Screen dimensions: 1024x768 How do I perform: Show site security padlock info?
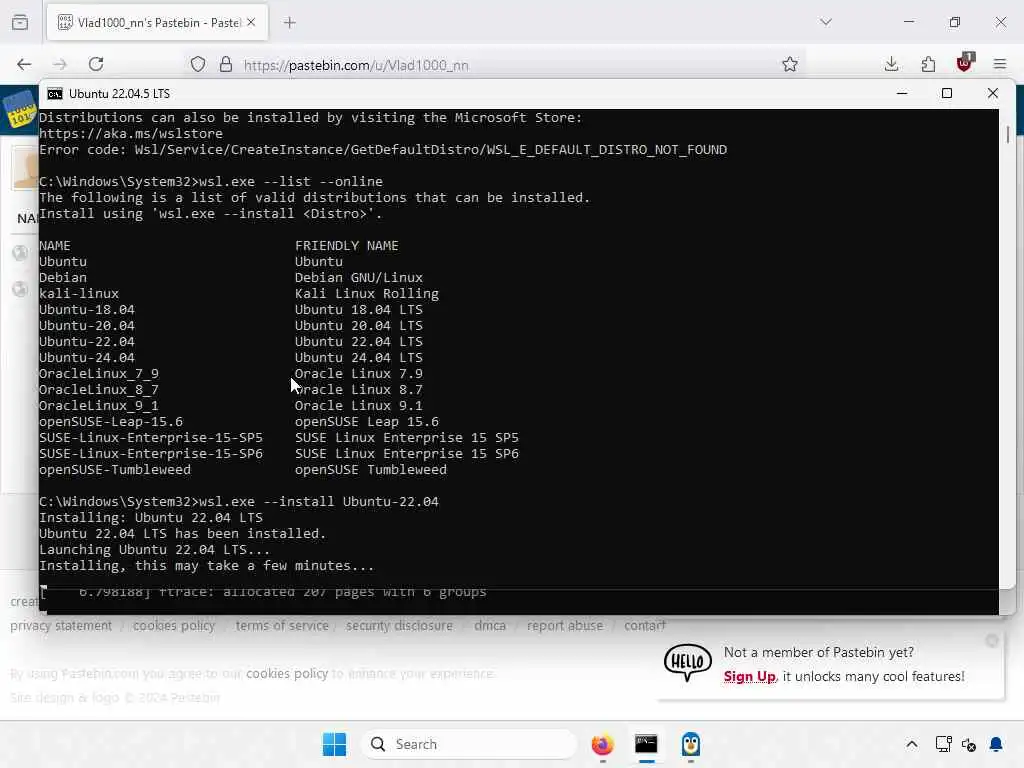(x=226, y=64)
